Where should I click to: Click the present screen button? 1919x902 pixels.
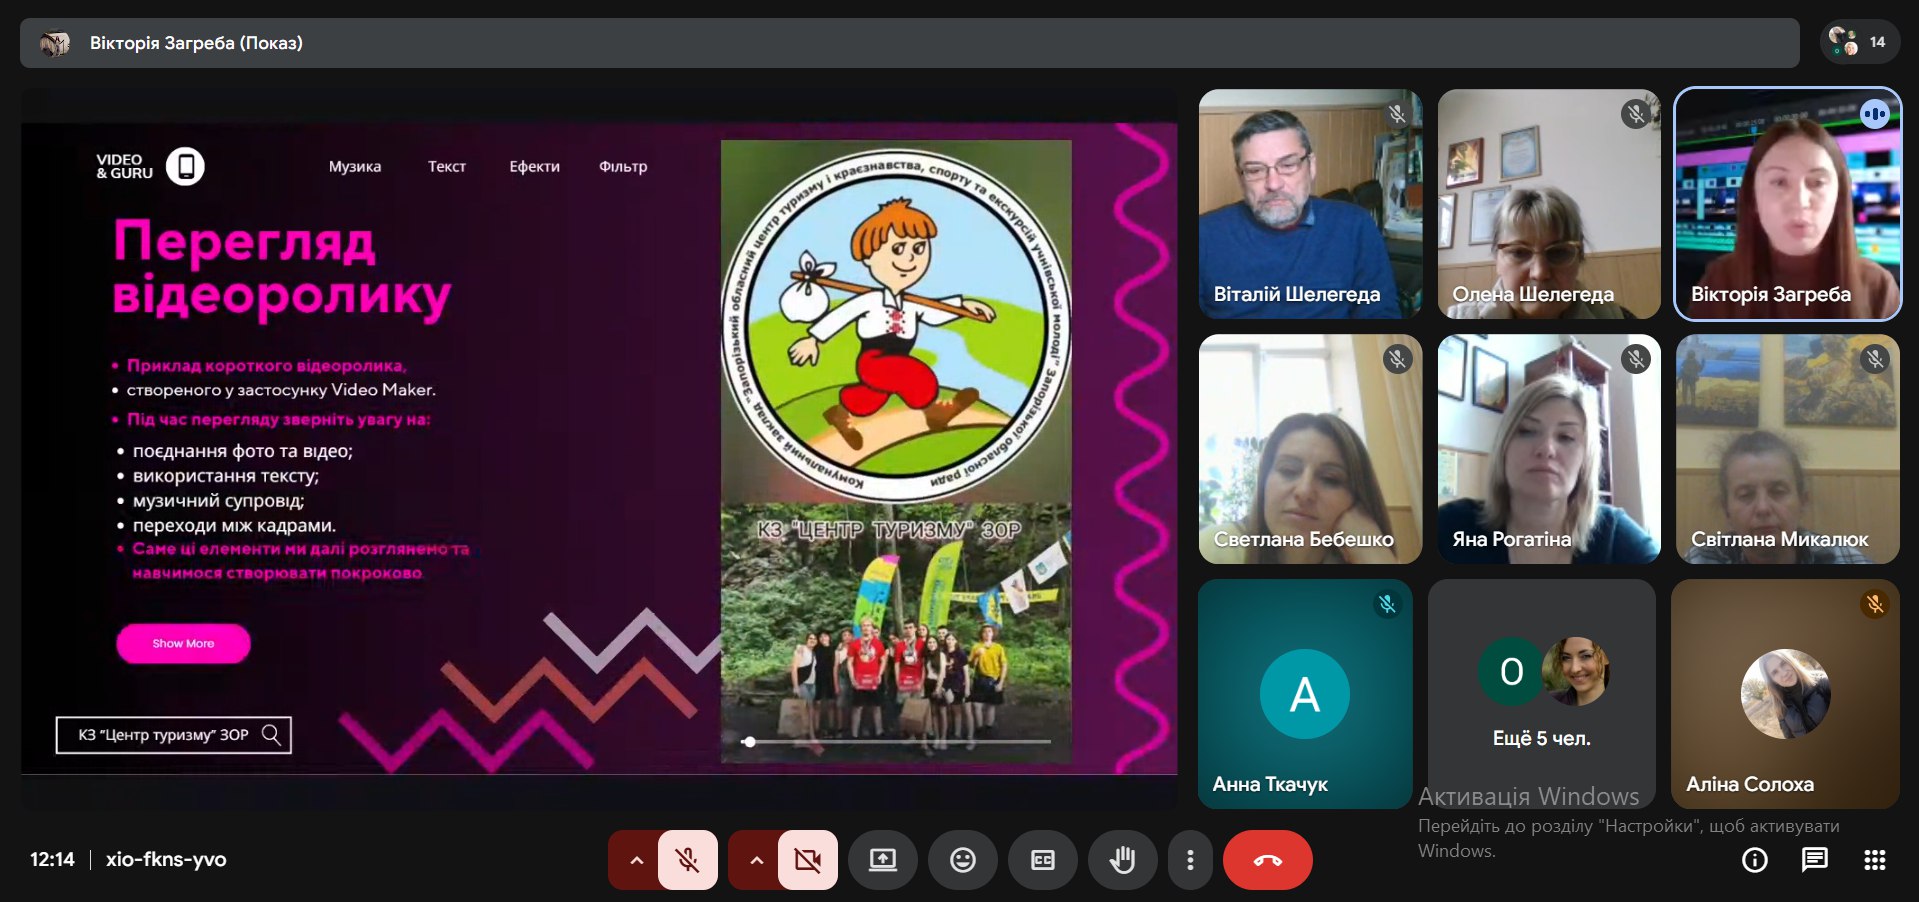click(x=882, y=860)
